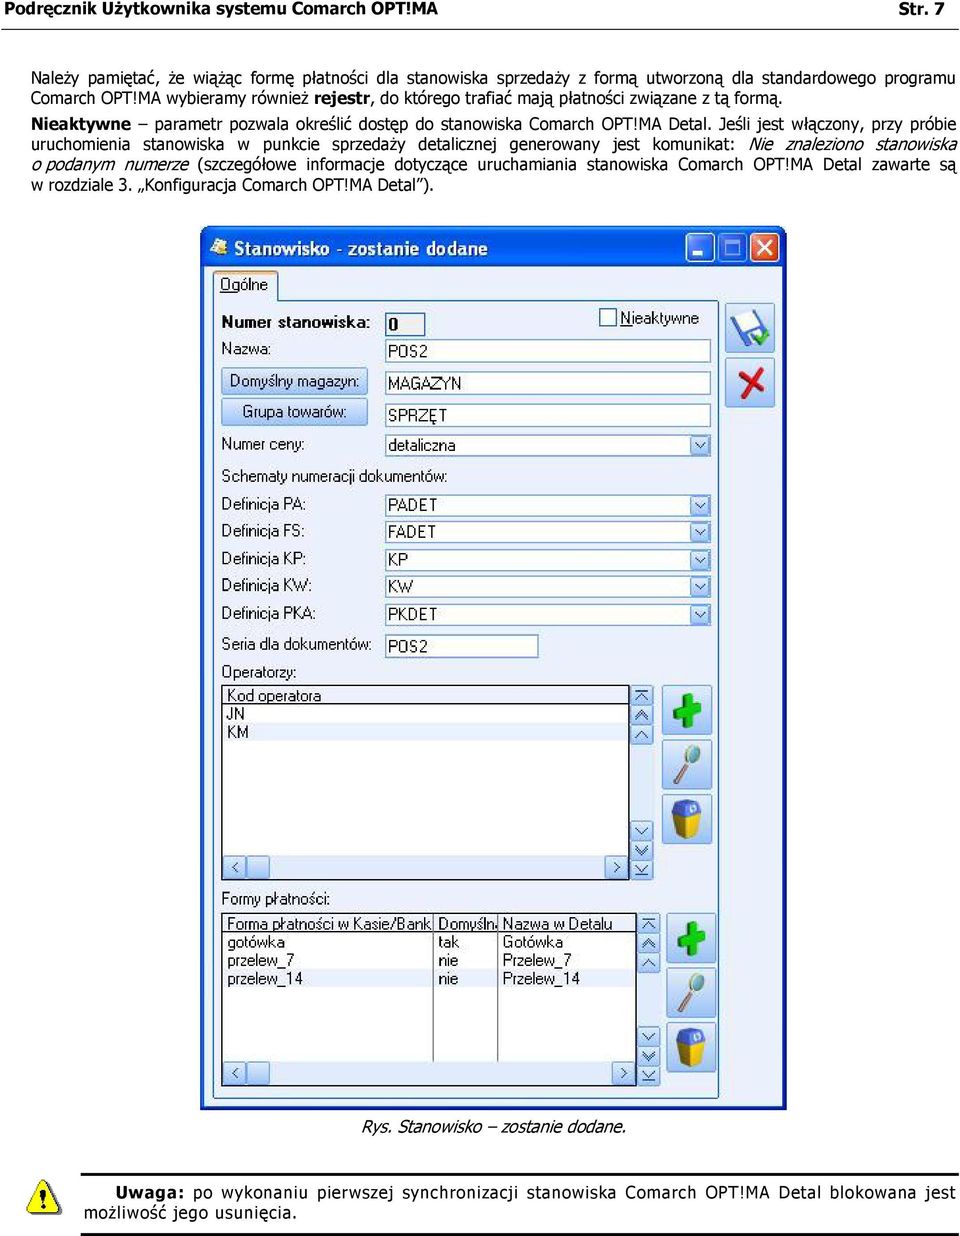This screenshot has height=1236, width=960.
Task: Switch to the Ogólne tab
Action: 244,285
